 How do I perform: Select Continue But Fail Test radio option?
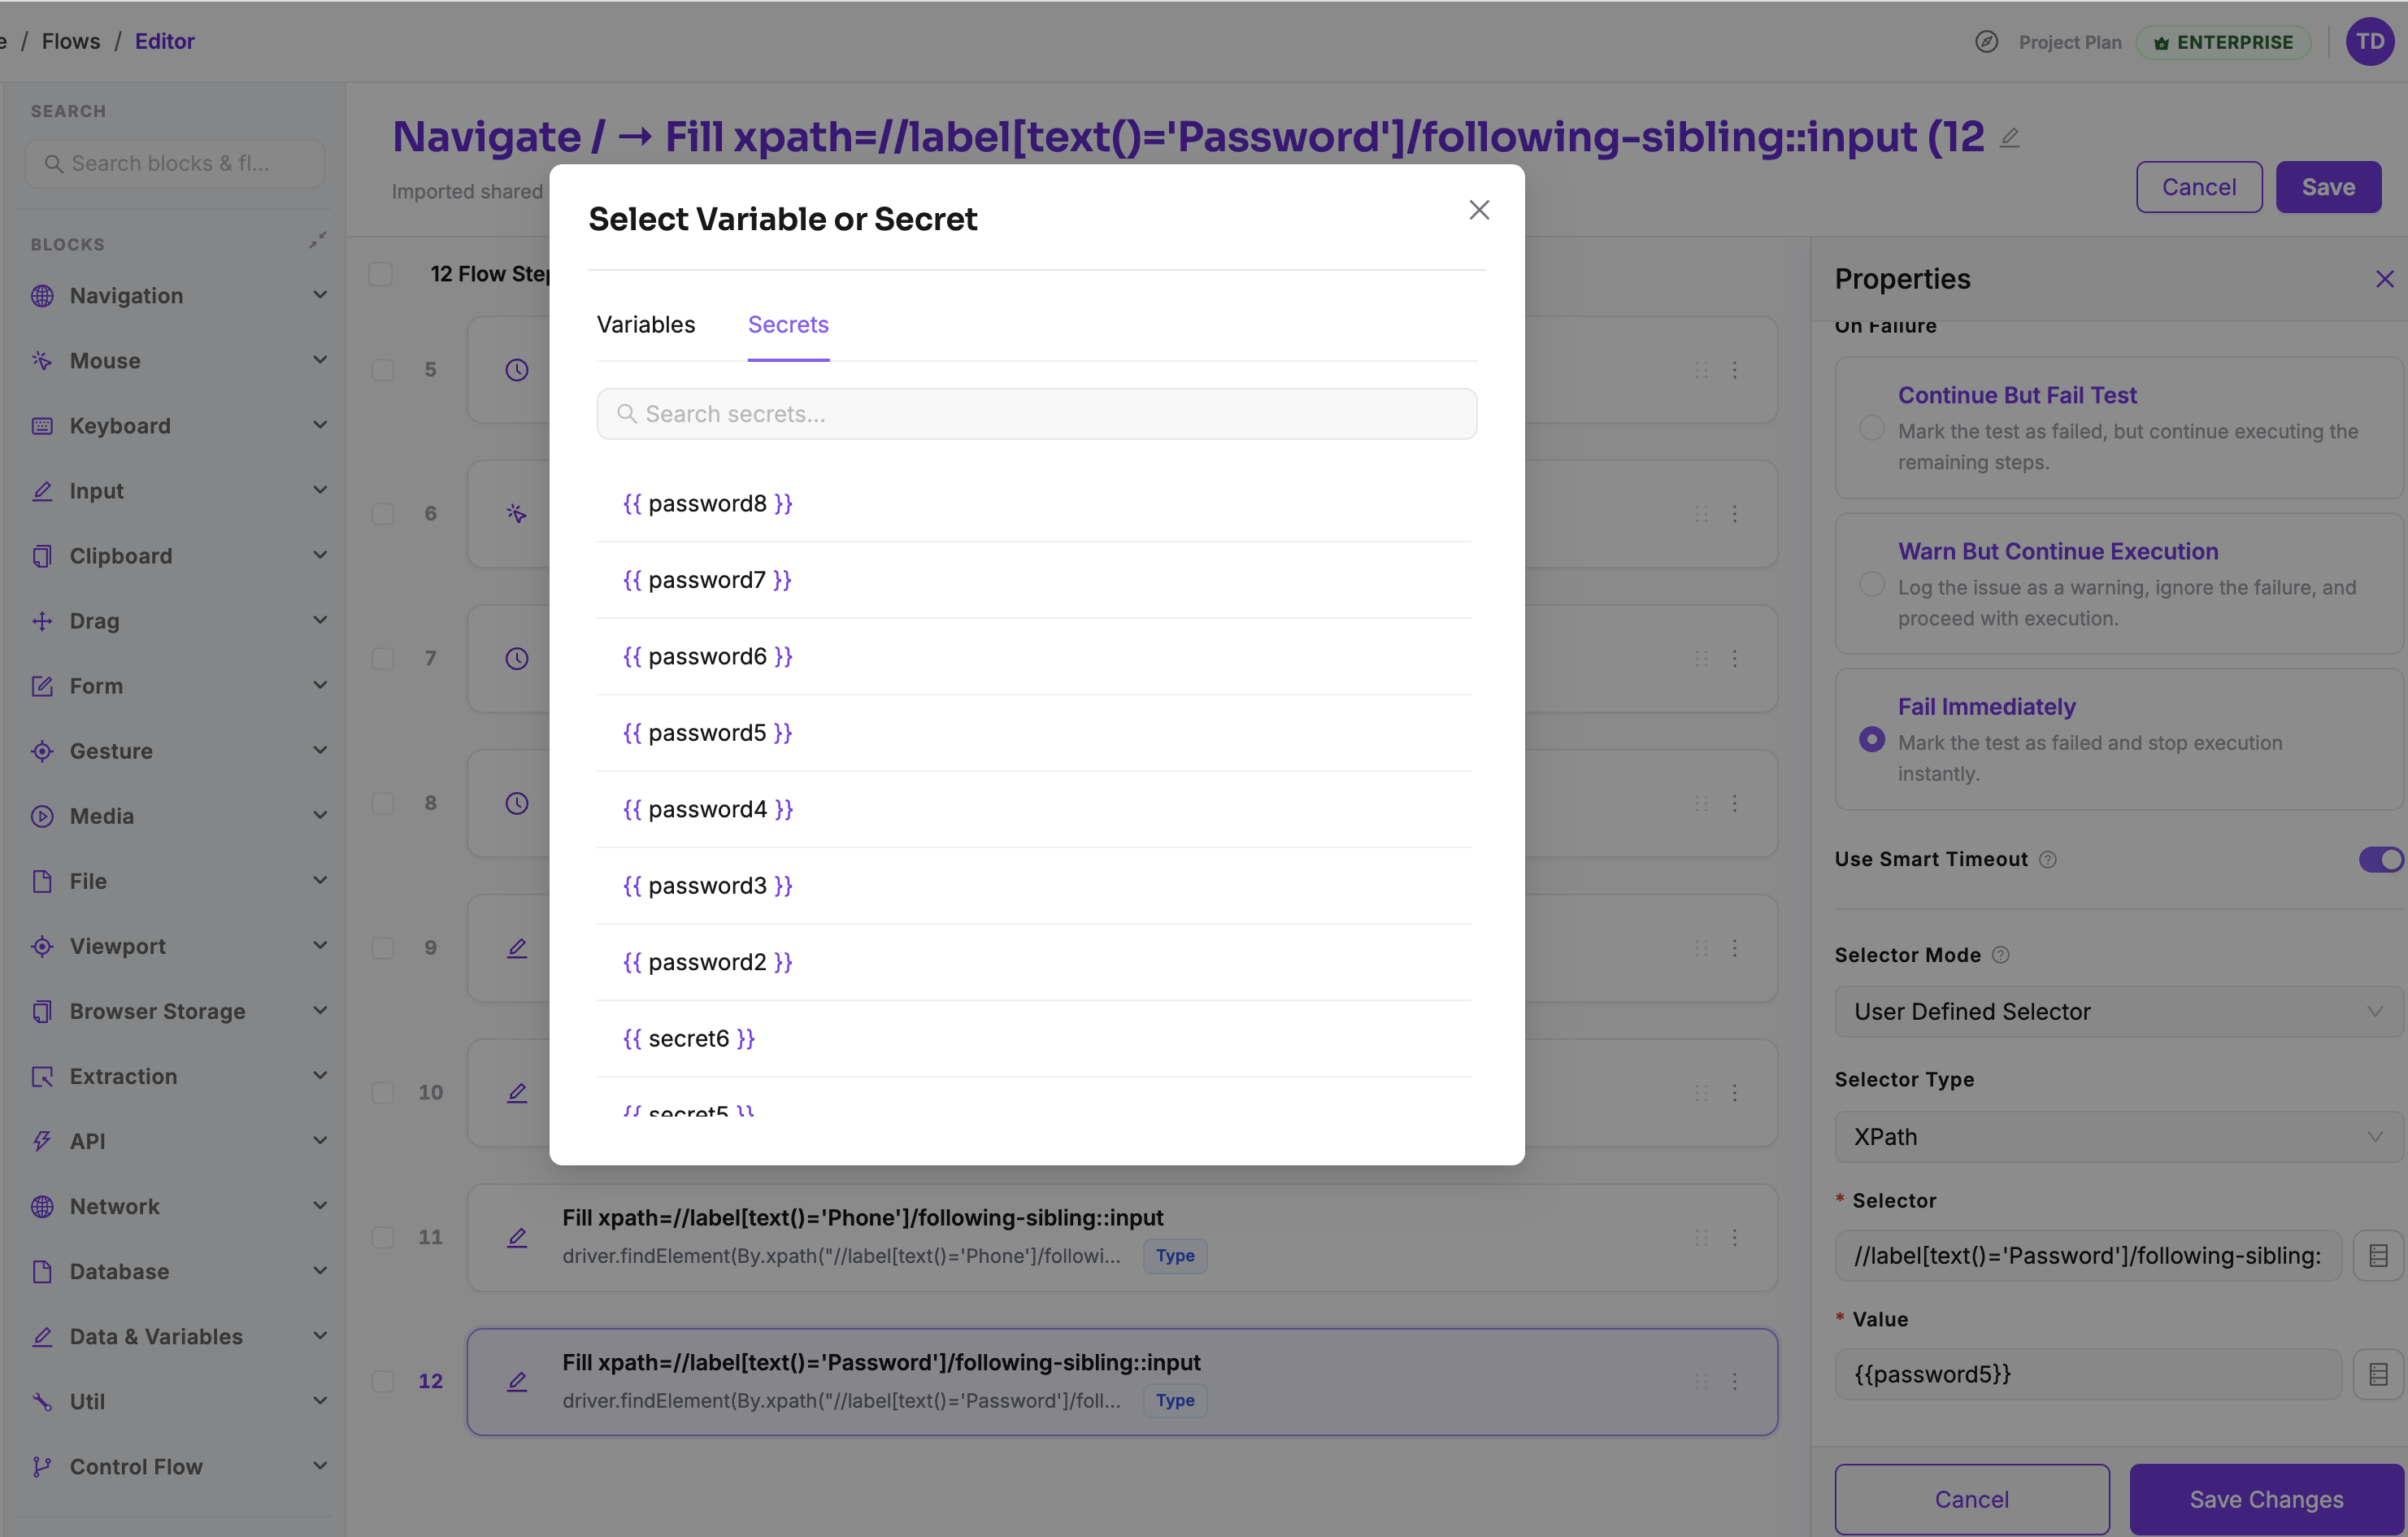1872,428
